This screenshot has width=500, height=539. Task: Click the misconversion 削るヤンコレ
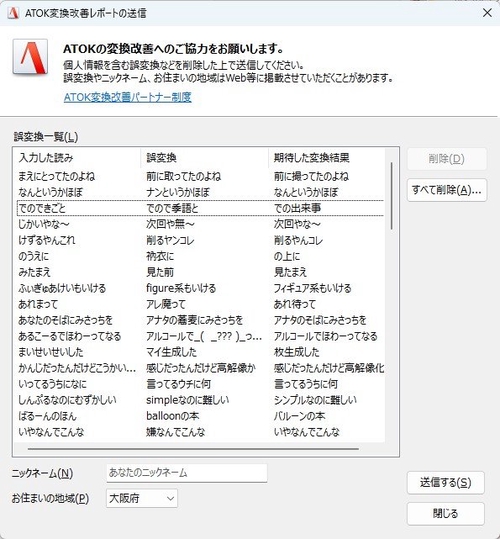tap(170, 240)
